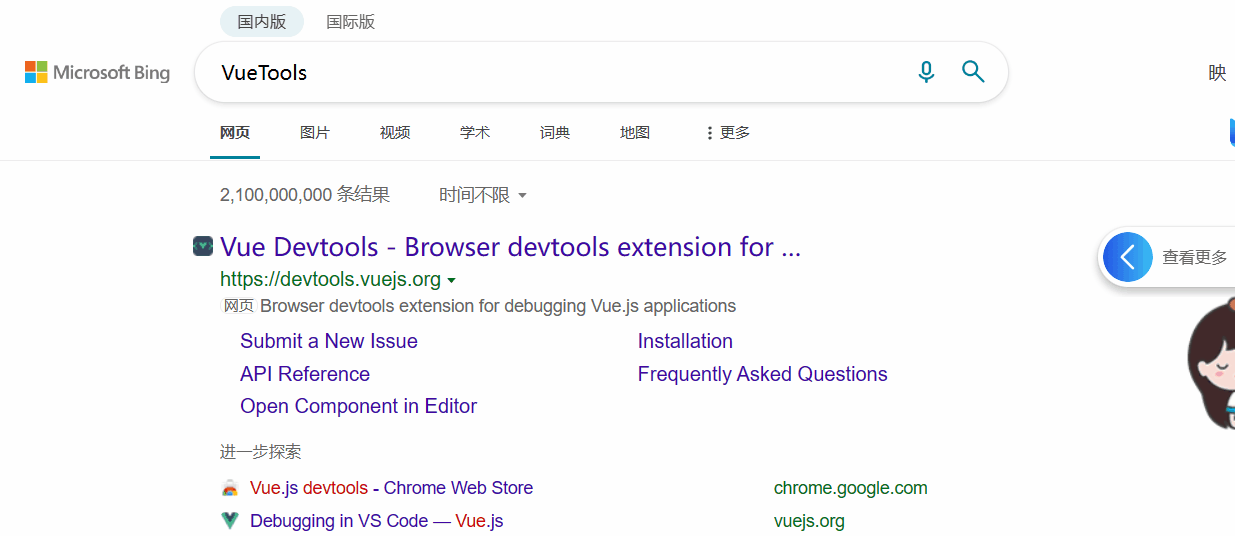
Task: Switch to 国际版 international version
Action: point(351,21)
